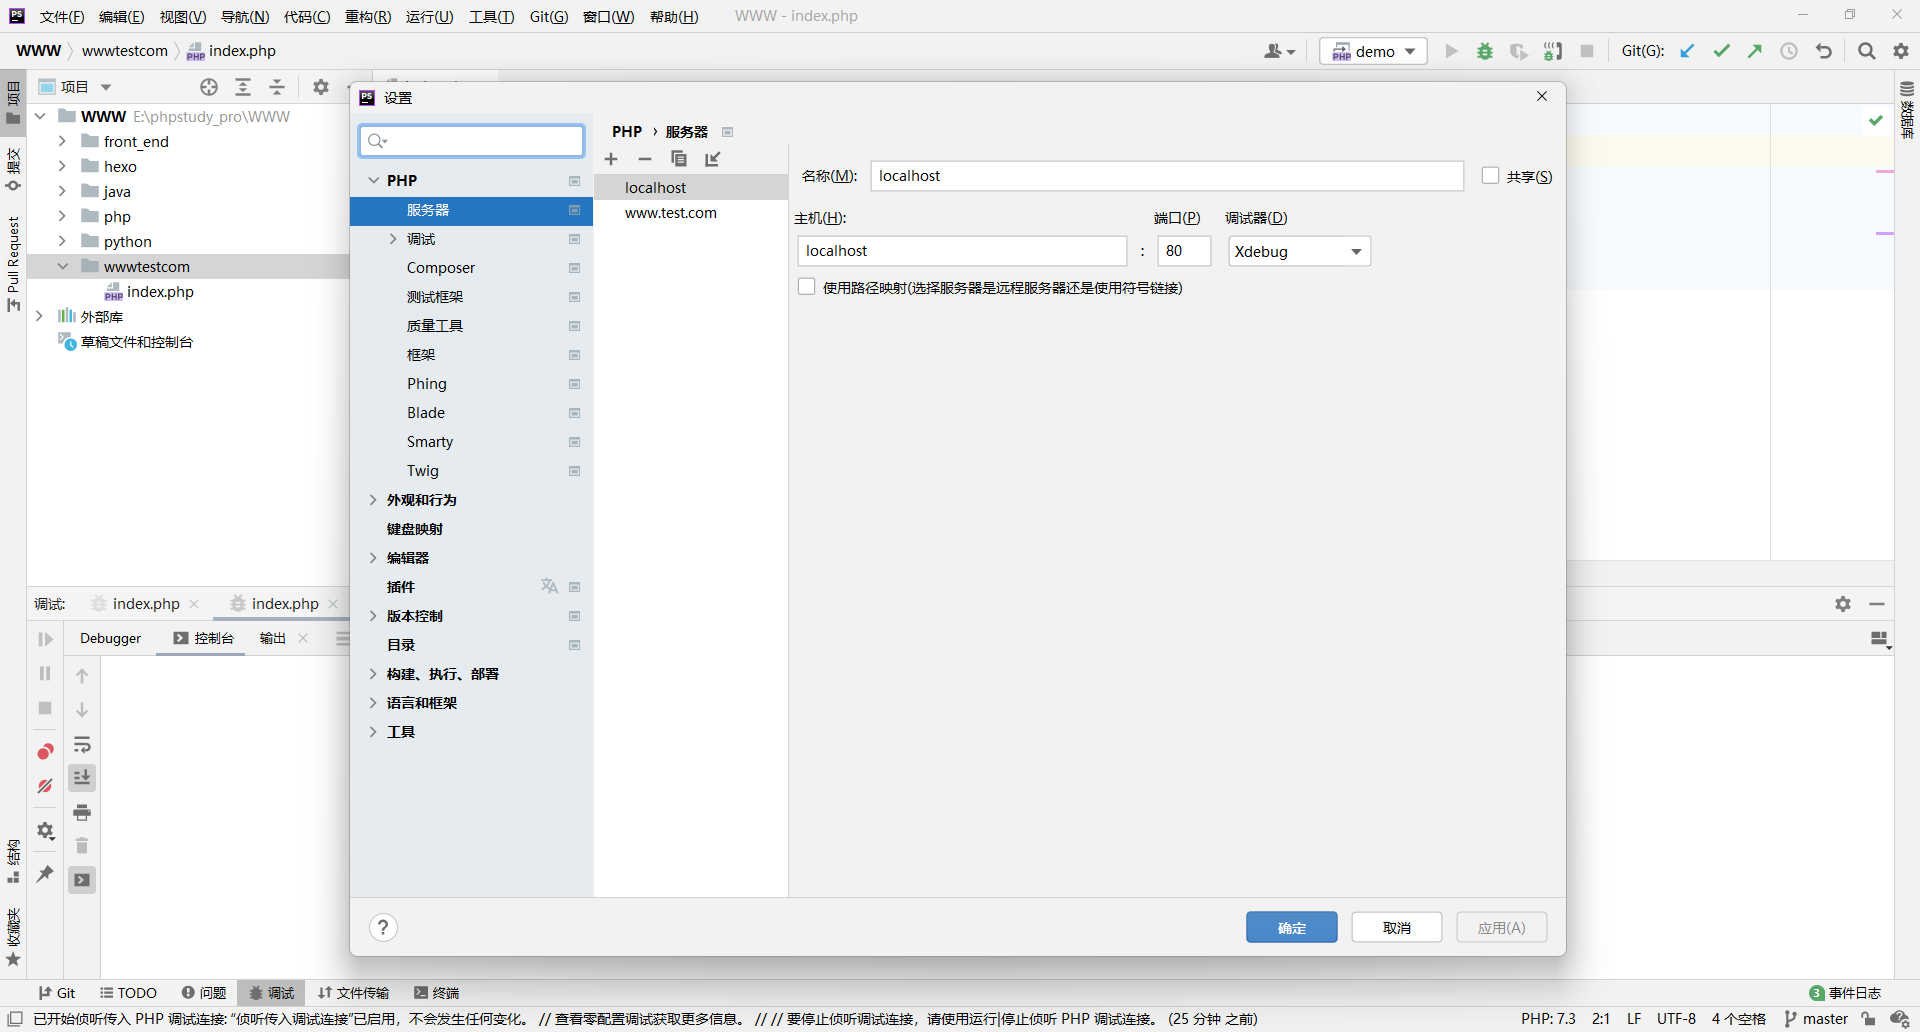Add a new PHP server with the plus icon
The image size is (1920, 1032).
(x=611, y=159)
